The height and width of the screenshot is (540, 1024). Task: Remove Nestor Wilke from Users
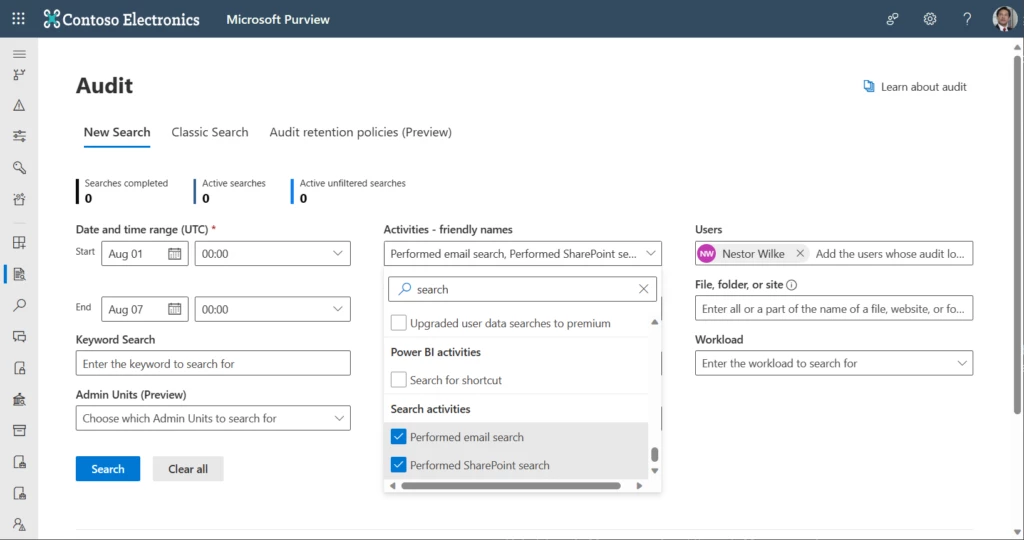click(800, 253)
